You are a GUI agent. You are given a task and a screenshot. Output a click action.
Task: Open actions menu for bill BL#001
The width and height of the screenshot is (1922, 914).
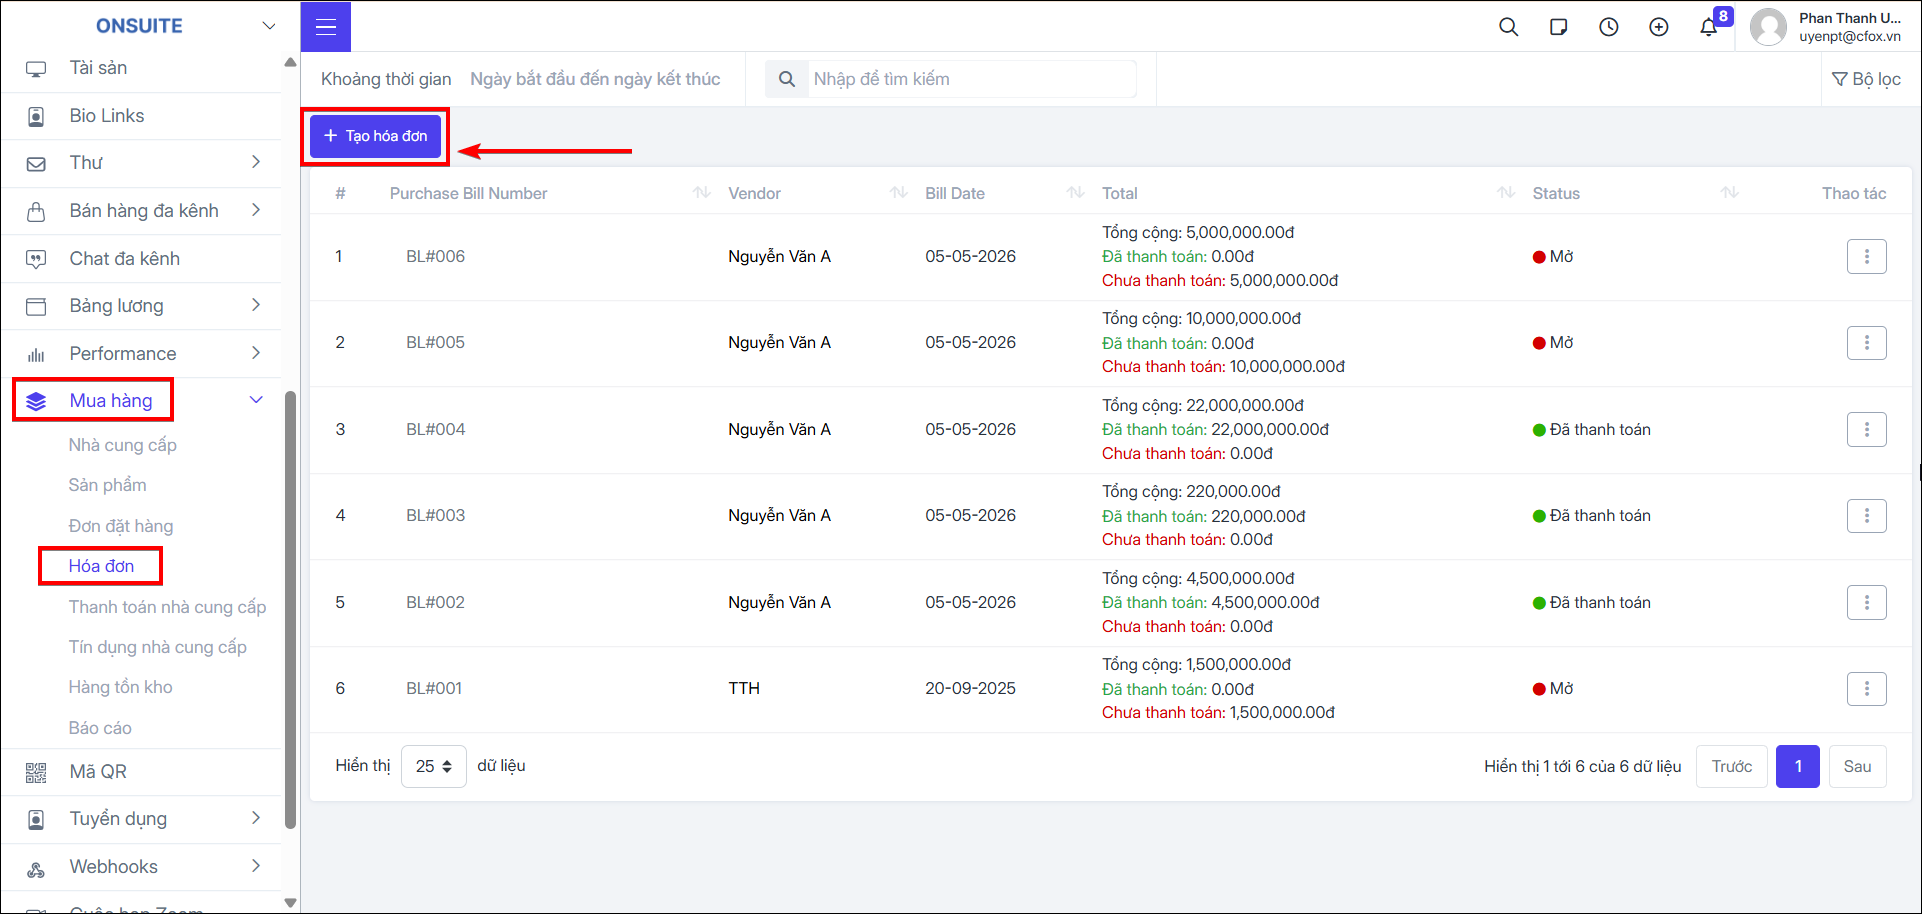[1866, 689]
